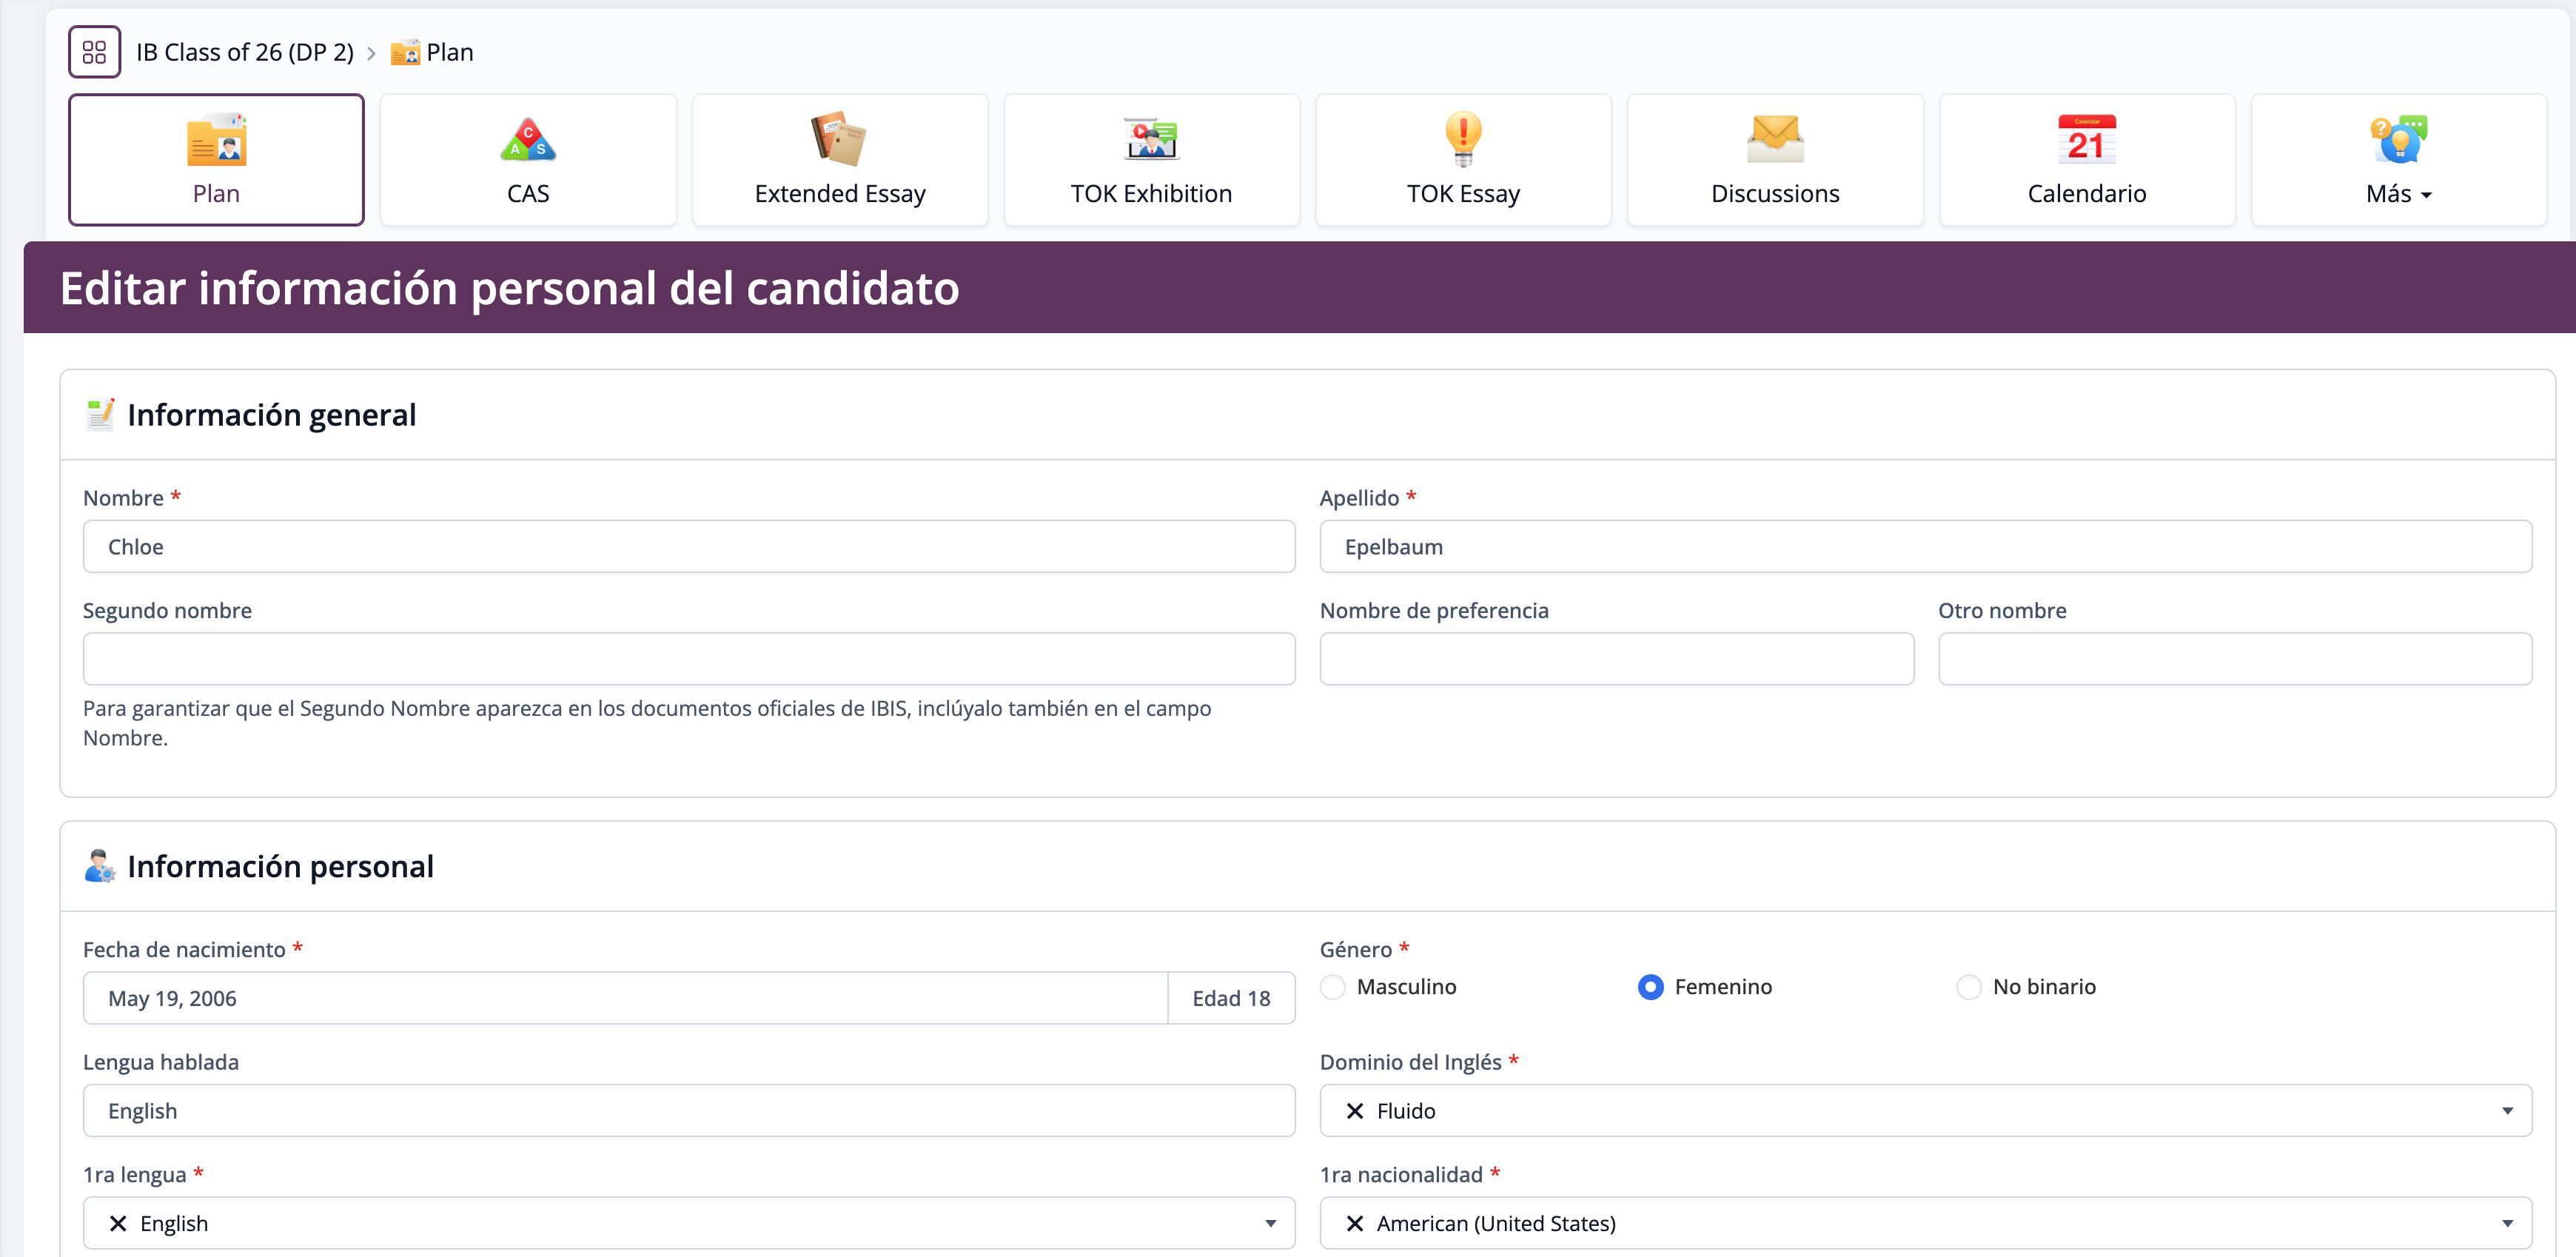The width and height of the screenshot is (2576, 1257).
Task: Click the CAS triangle icon
Action: (x=528, y=140)
